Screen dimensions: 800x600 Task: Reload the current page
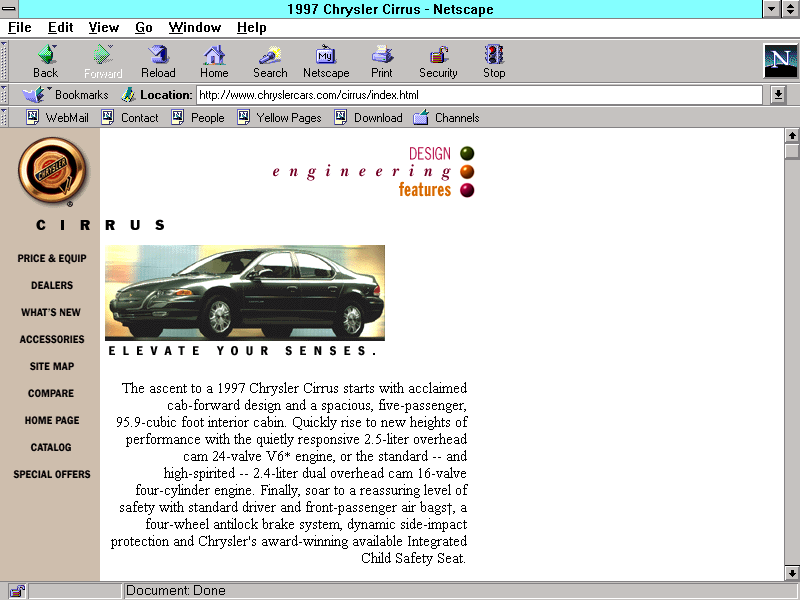158,61
